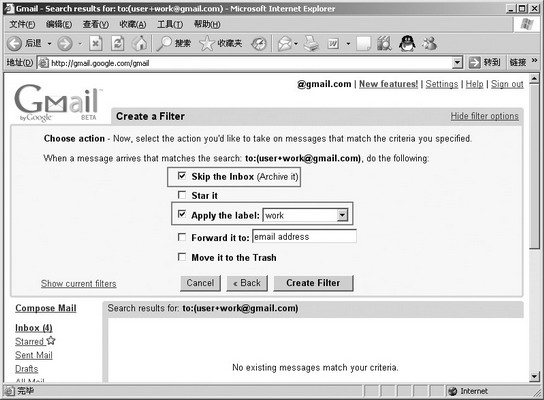Expand the address bar dropdown arrow
The width and height of the screenshot is (544, 400).
coord(458,63)
